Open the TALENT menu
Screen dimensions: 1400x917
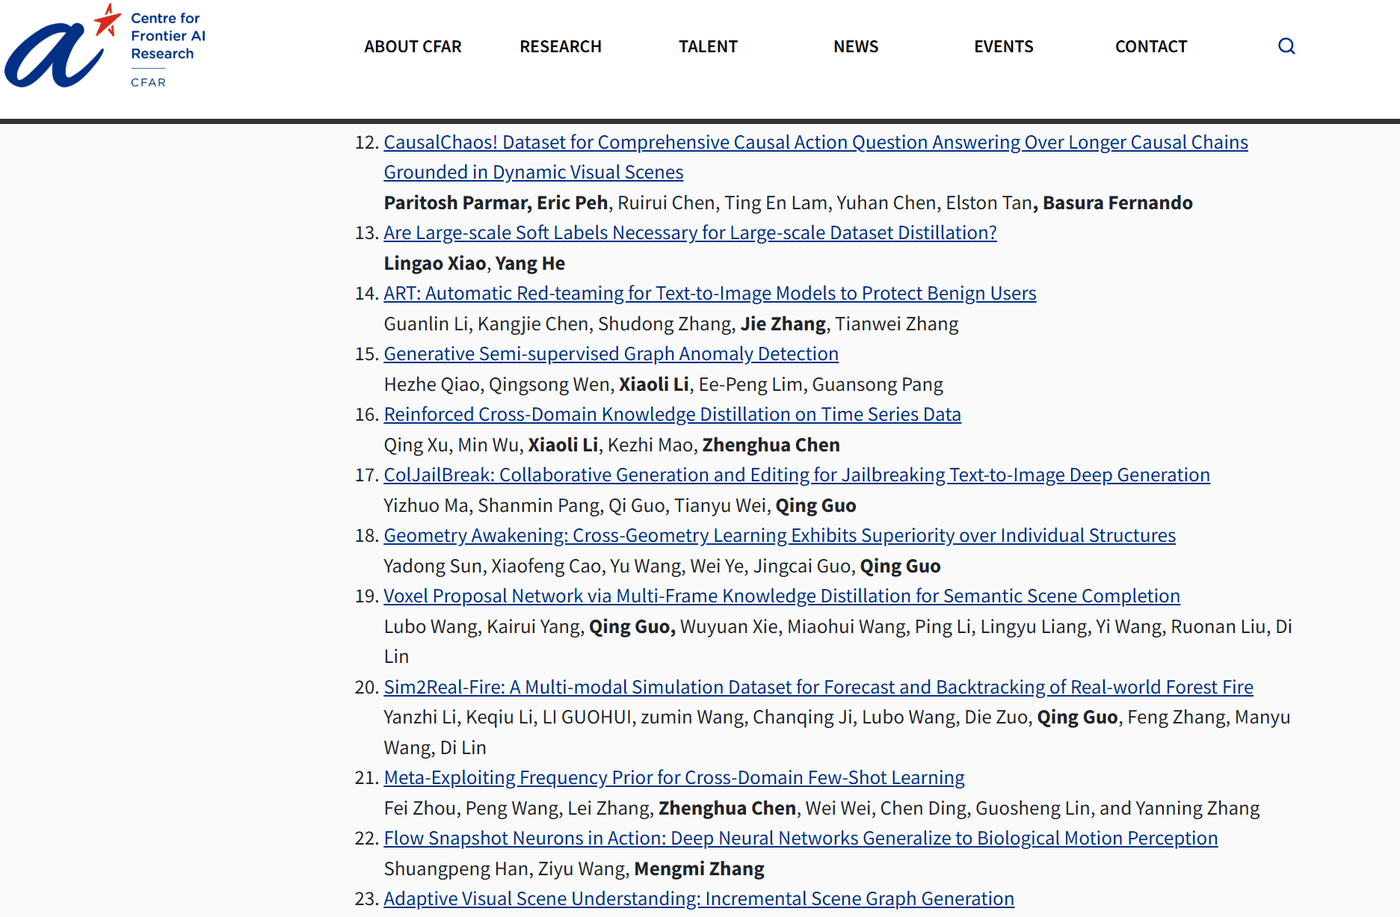coord(708,46)
